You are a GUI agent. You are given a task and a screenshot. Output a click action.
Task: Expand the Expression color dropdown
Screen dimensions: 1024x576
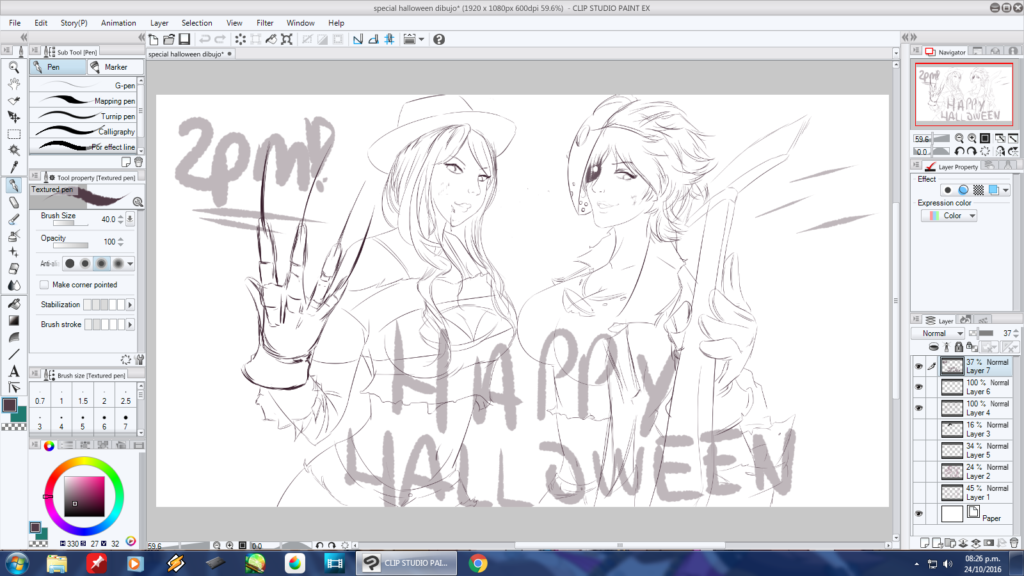pyautogui.click(x=948, y=215)
